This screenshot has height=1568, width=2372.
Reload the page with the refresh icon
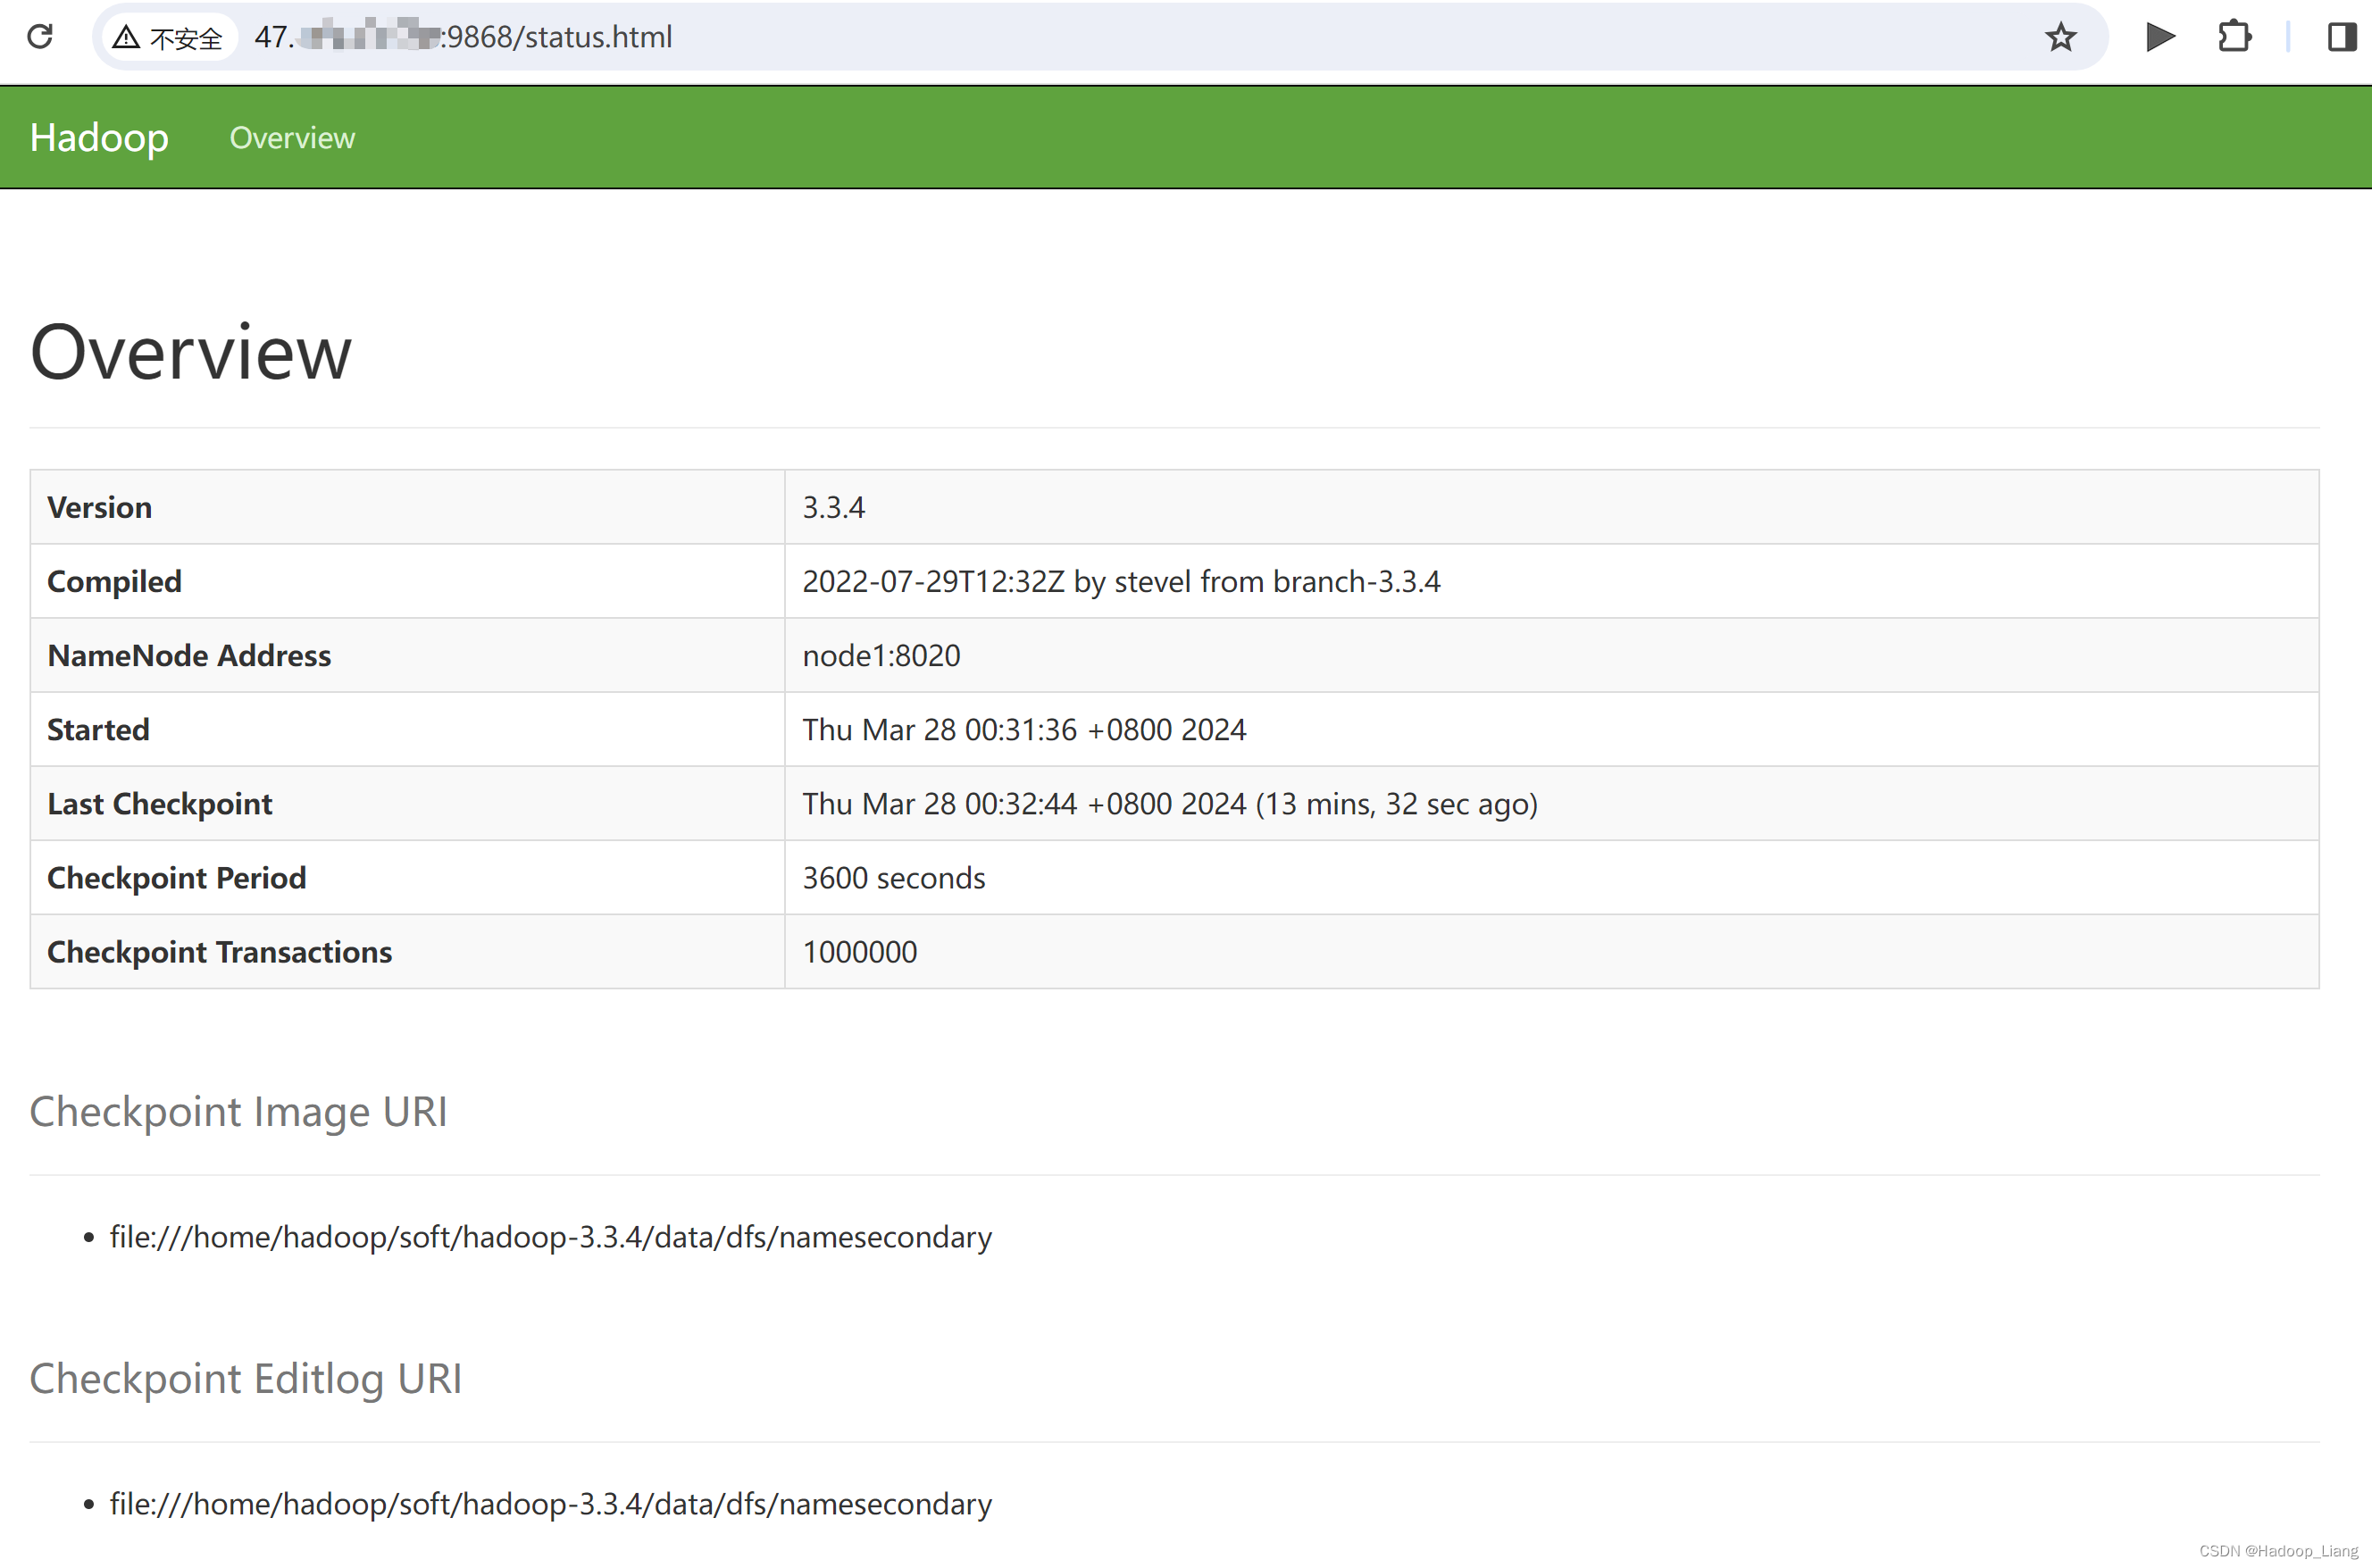(40, 37)
